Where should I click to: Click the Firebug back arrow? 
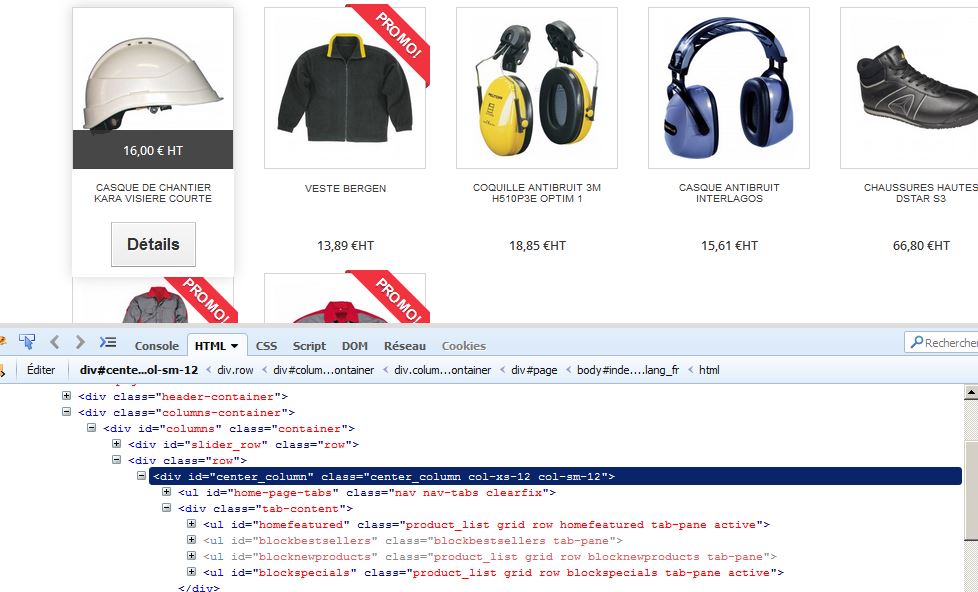(x=54, y=342)
